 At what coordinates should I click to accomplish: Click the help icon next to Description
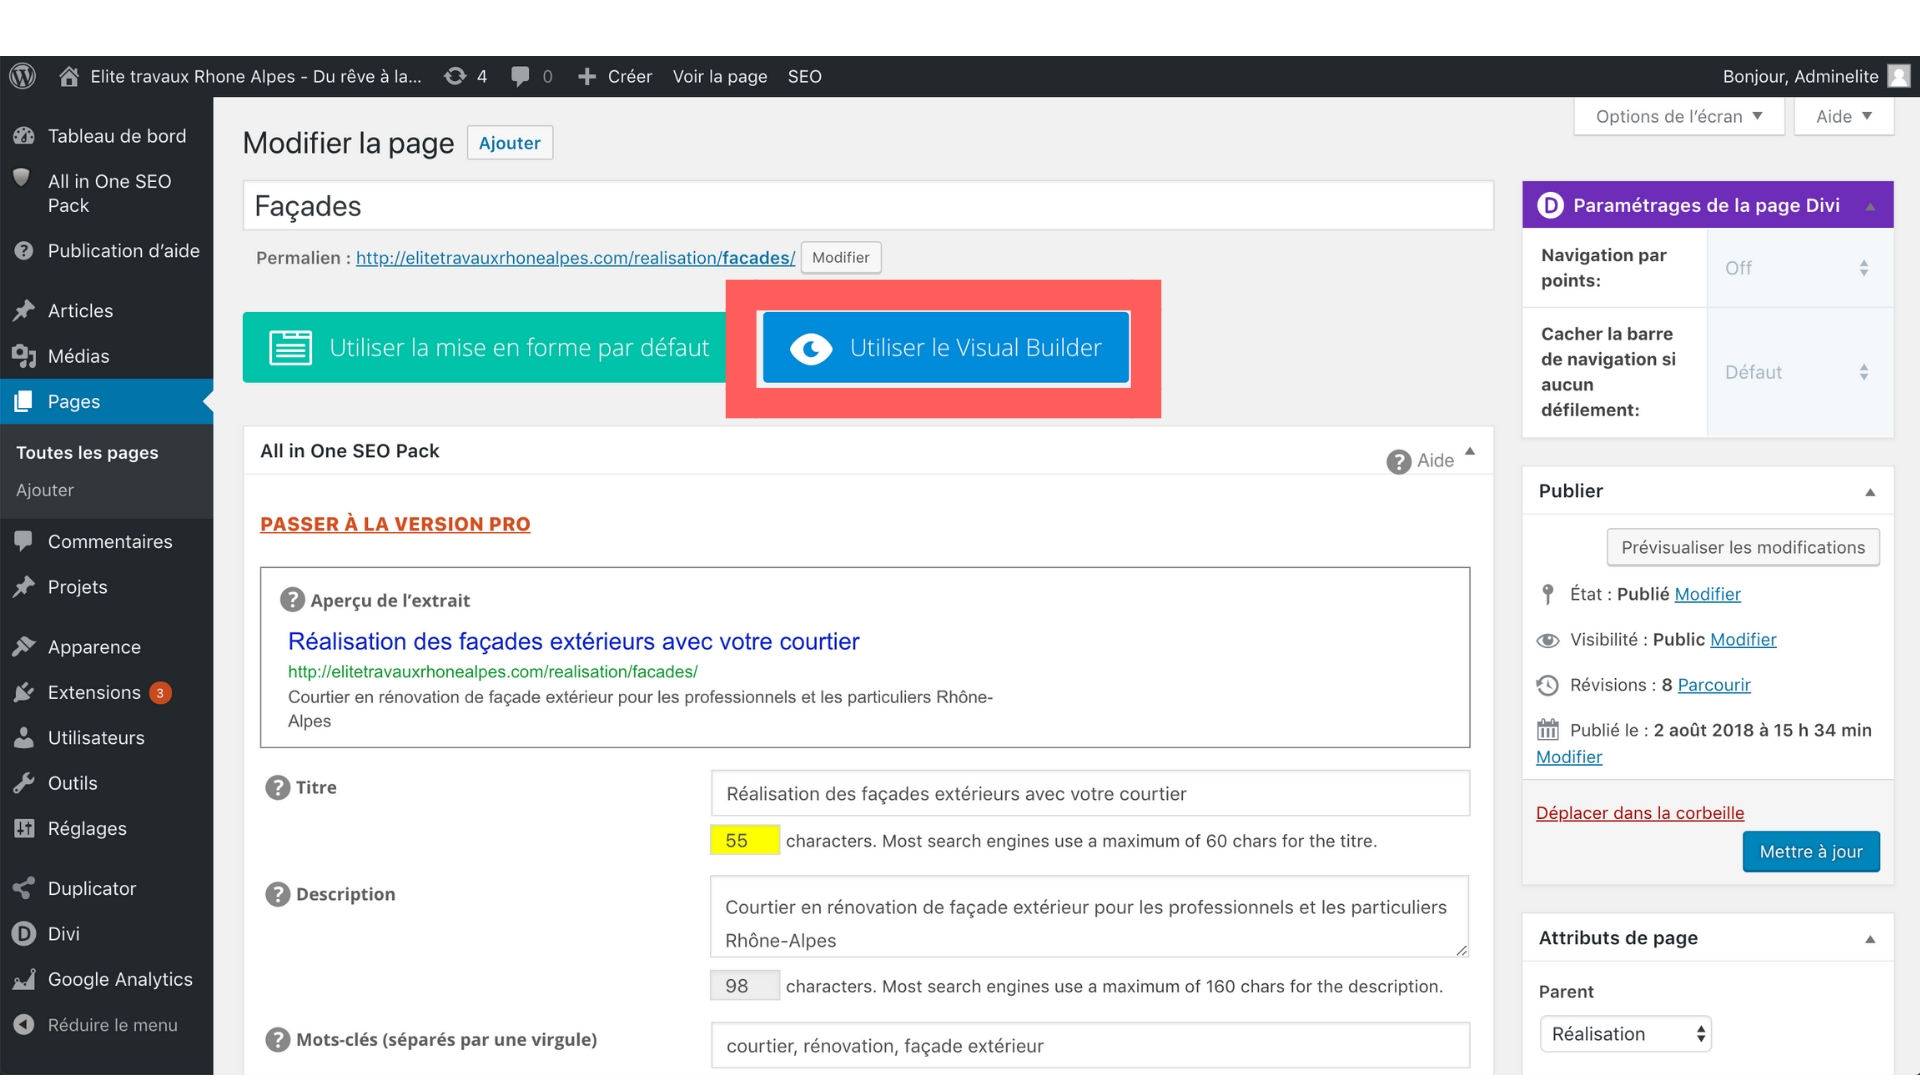[x=277, y=894]
